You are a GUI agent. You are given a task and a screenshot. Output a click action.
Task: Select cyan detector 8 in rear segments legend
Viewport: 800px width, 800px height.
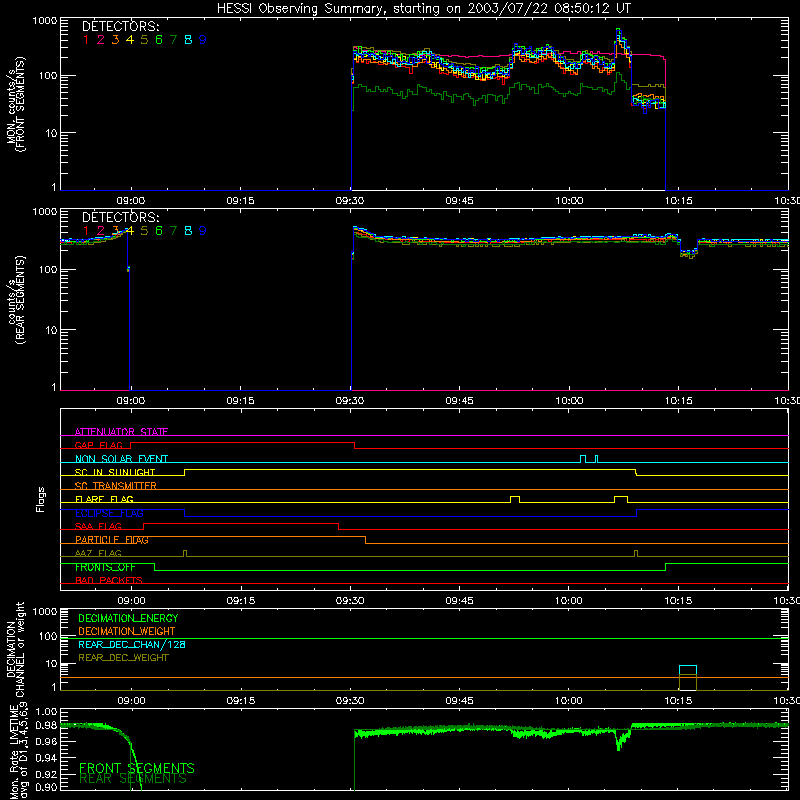pos(188,231)
